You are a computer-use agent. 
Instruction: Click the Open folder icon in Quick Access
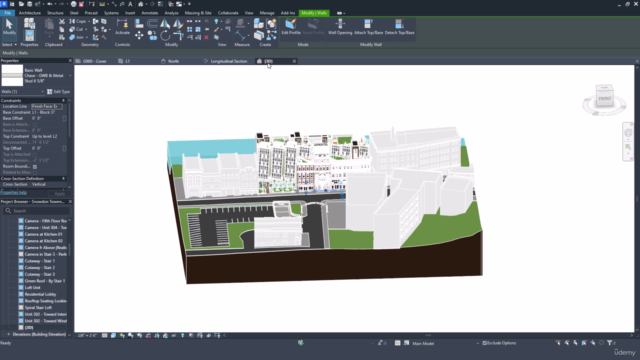[x=21, y=4]
